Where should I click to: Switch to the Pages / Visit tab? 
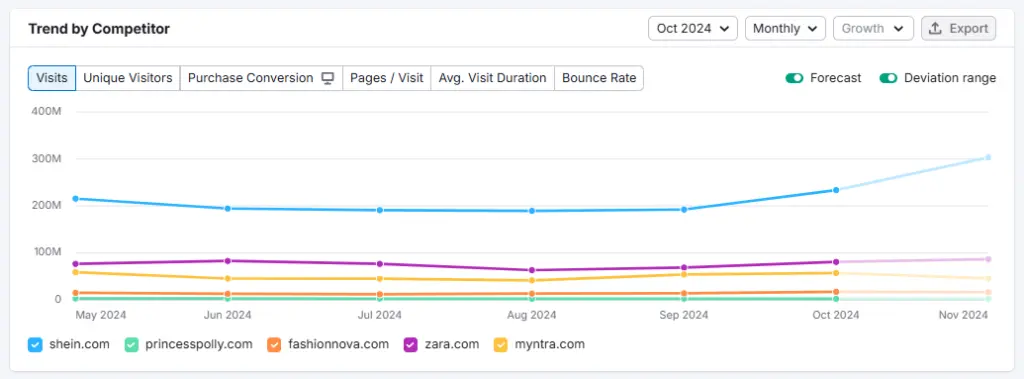tap(387, 78)
